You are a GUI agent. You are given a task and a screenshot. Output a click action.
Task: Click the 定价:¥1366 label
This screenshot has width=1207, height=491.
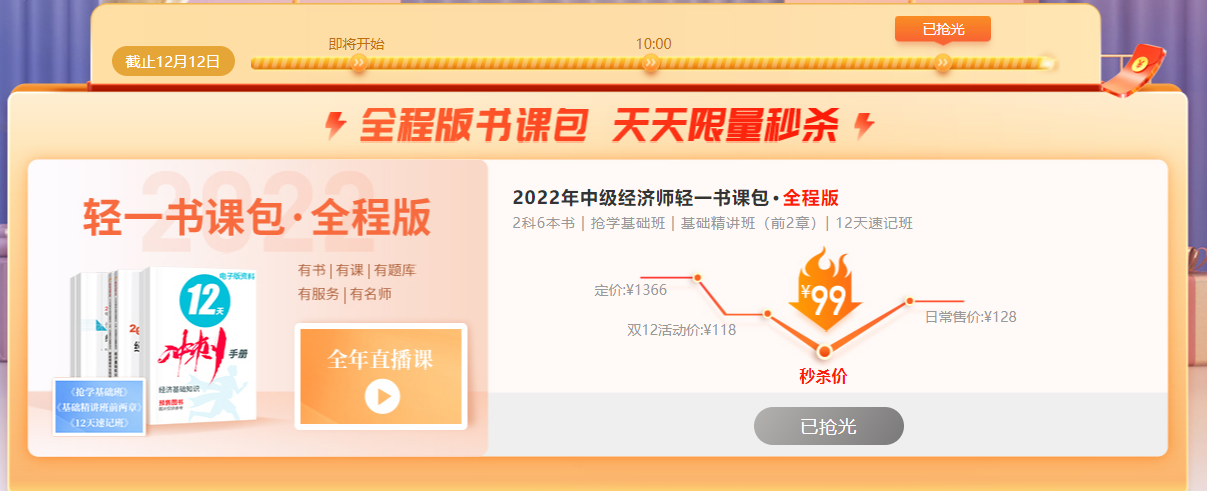631,290
